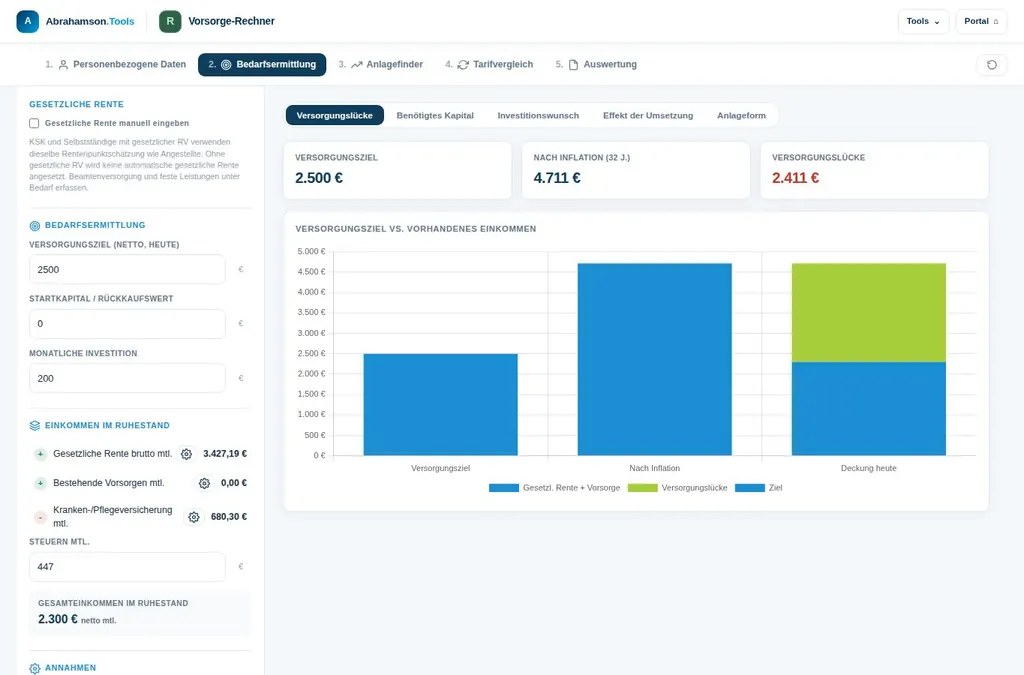Switch to Effekt der Umsetzung sub-tab

click(648, 116)
